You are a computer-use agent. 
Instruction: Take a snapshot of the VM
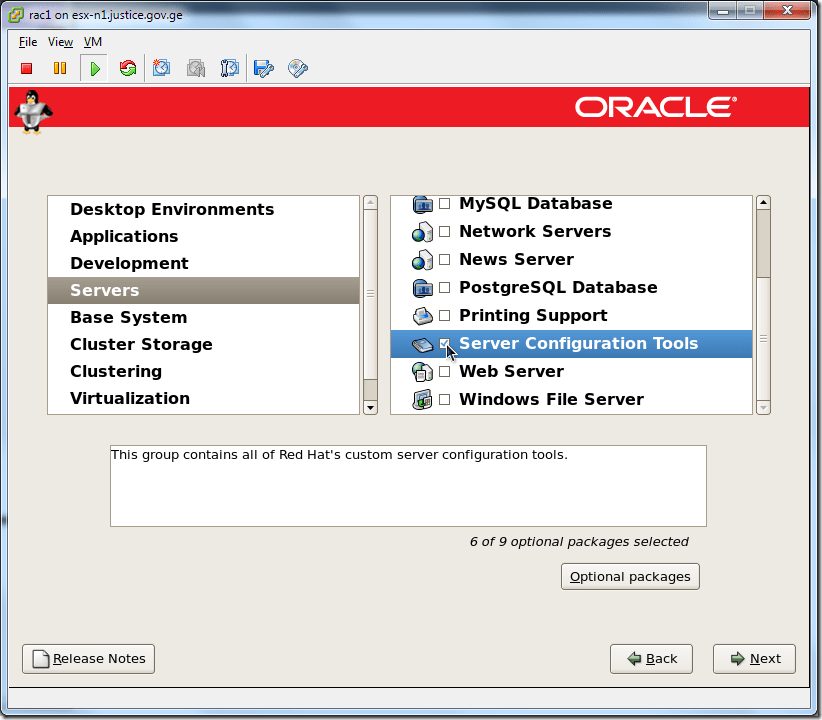coord(161,68)
